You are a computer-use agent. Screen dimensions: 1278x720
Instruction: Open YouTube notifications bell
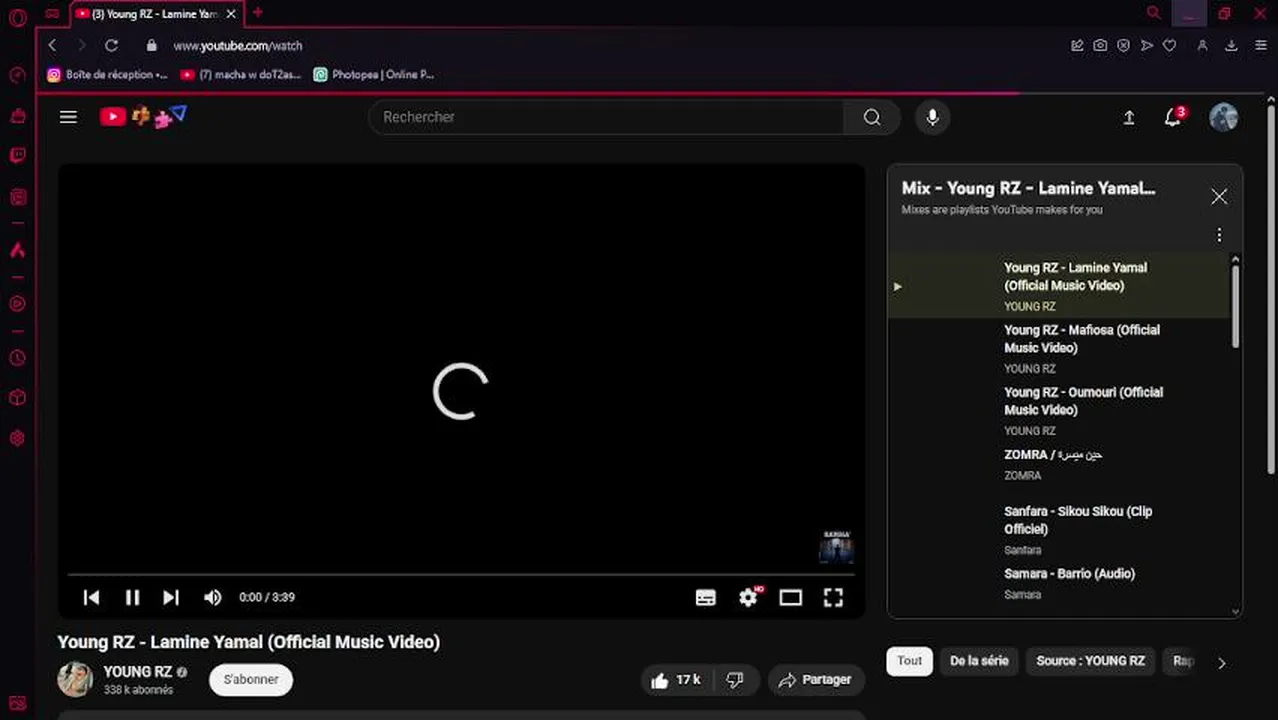pos(1173,117)
